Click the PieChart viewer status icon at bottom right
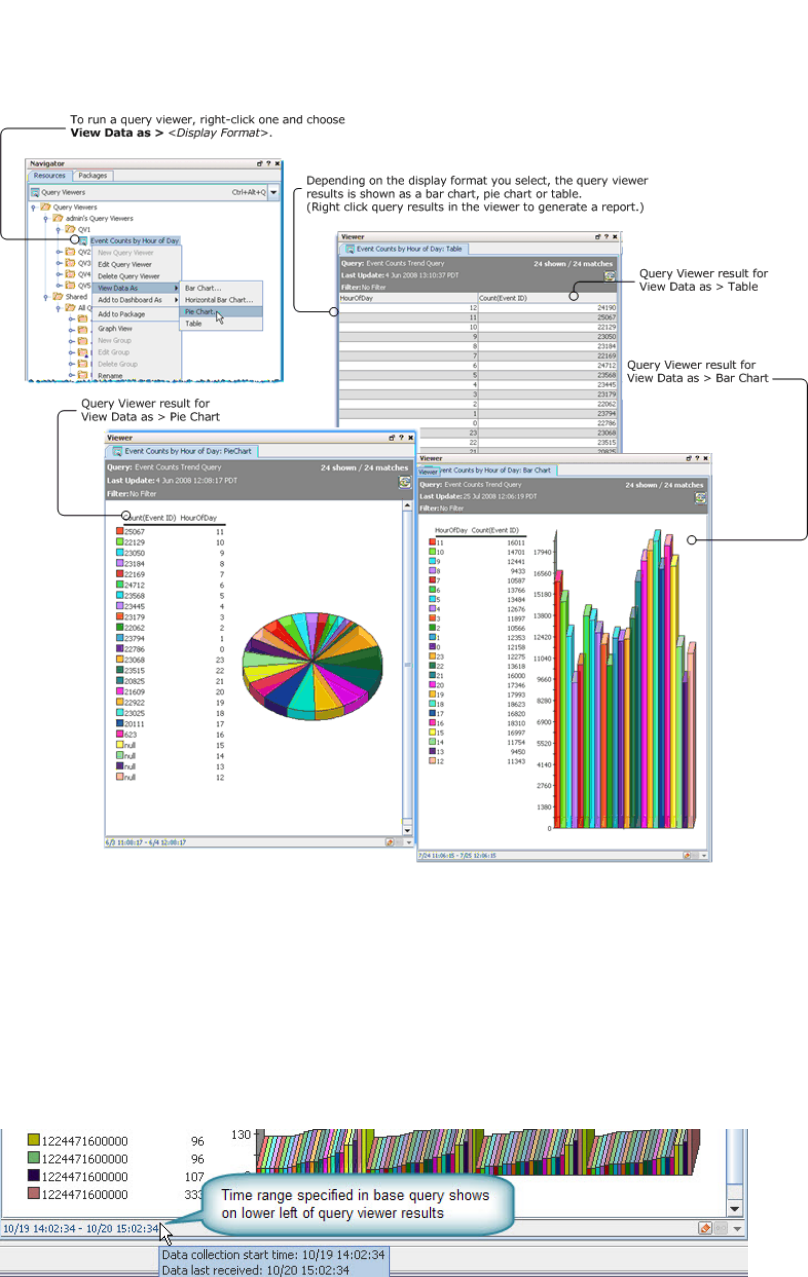 click(x=390, y=842)
